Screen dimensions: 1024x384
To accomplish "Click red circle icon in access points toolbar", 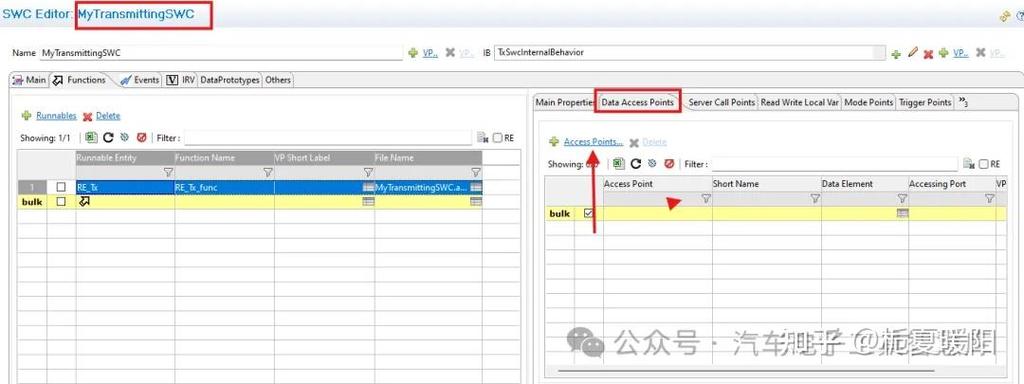I will coord(669,164).
